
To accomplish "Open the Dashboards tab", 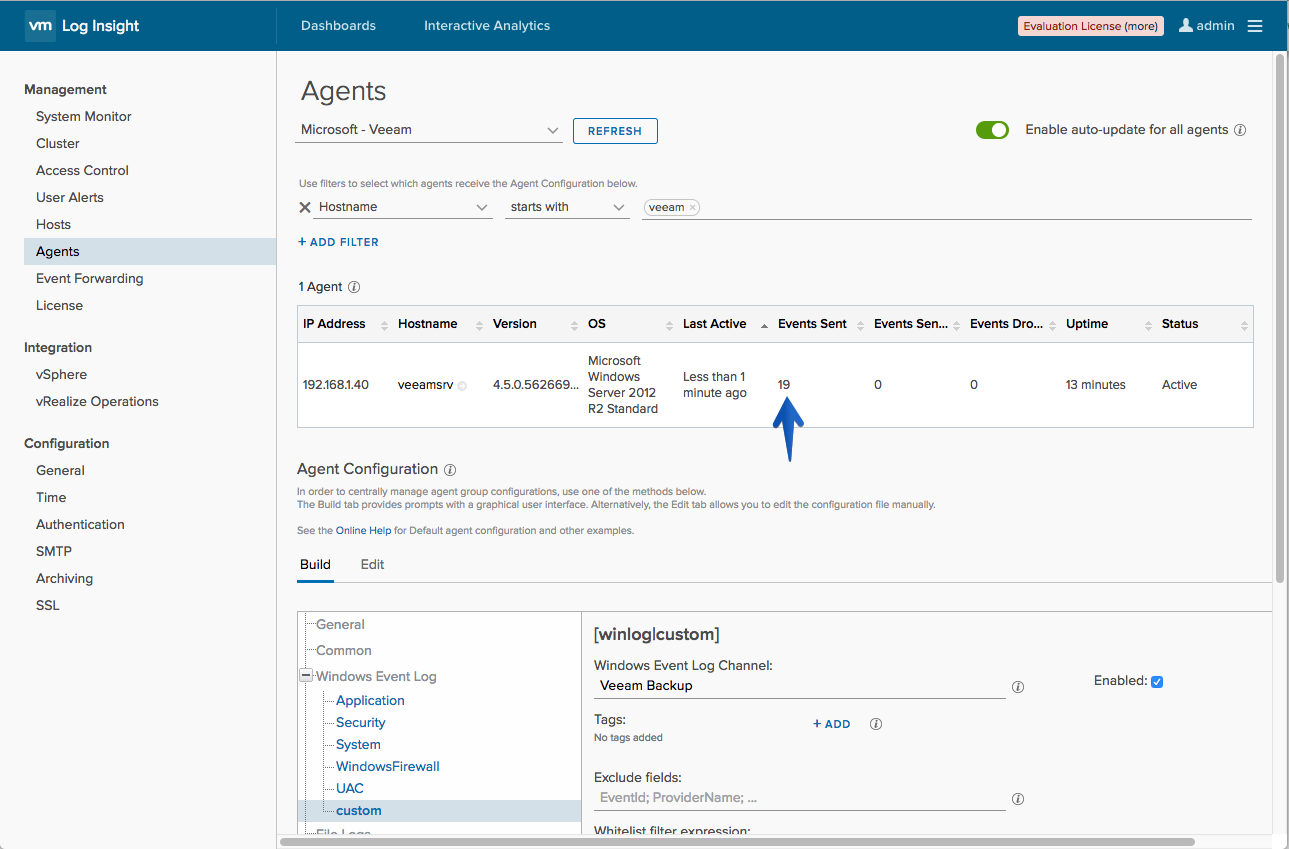I will 338,26.
